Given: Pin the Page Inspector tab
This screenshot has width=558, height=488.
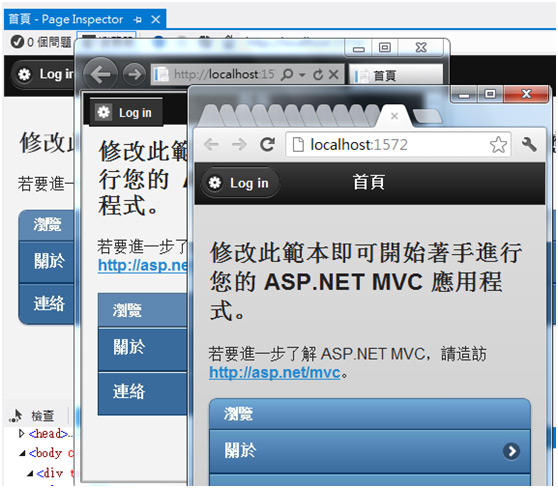Looking at the screenshot, I should point(137,20).
